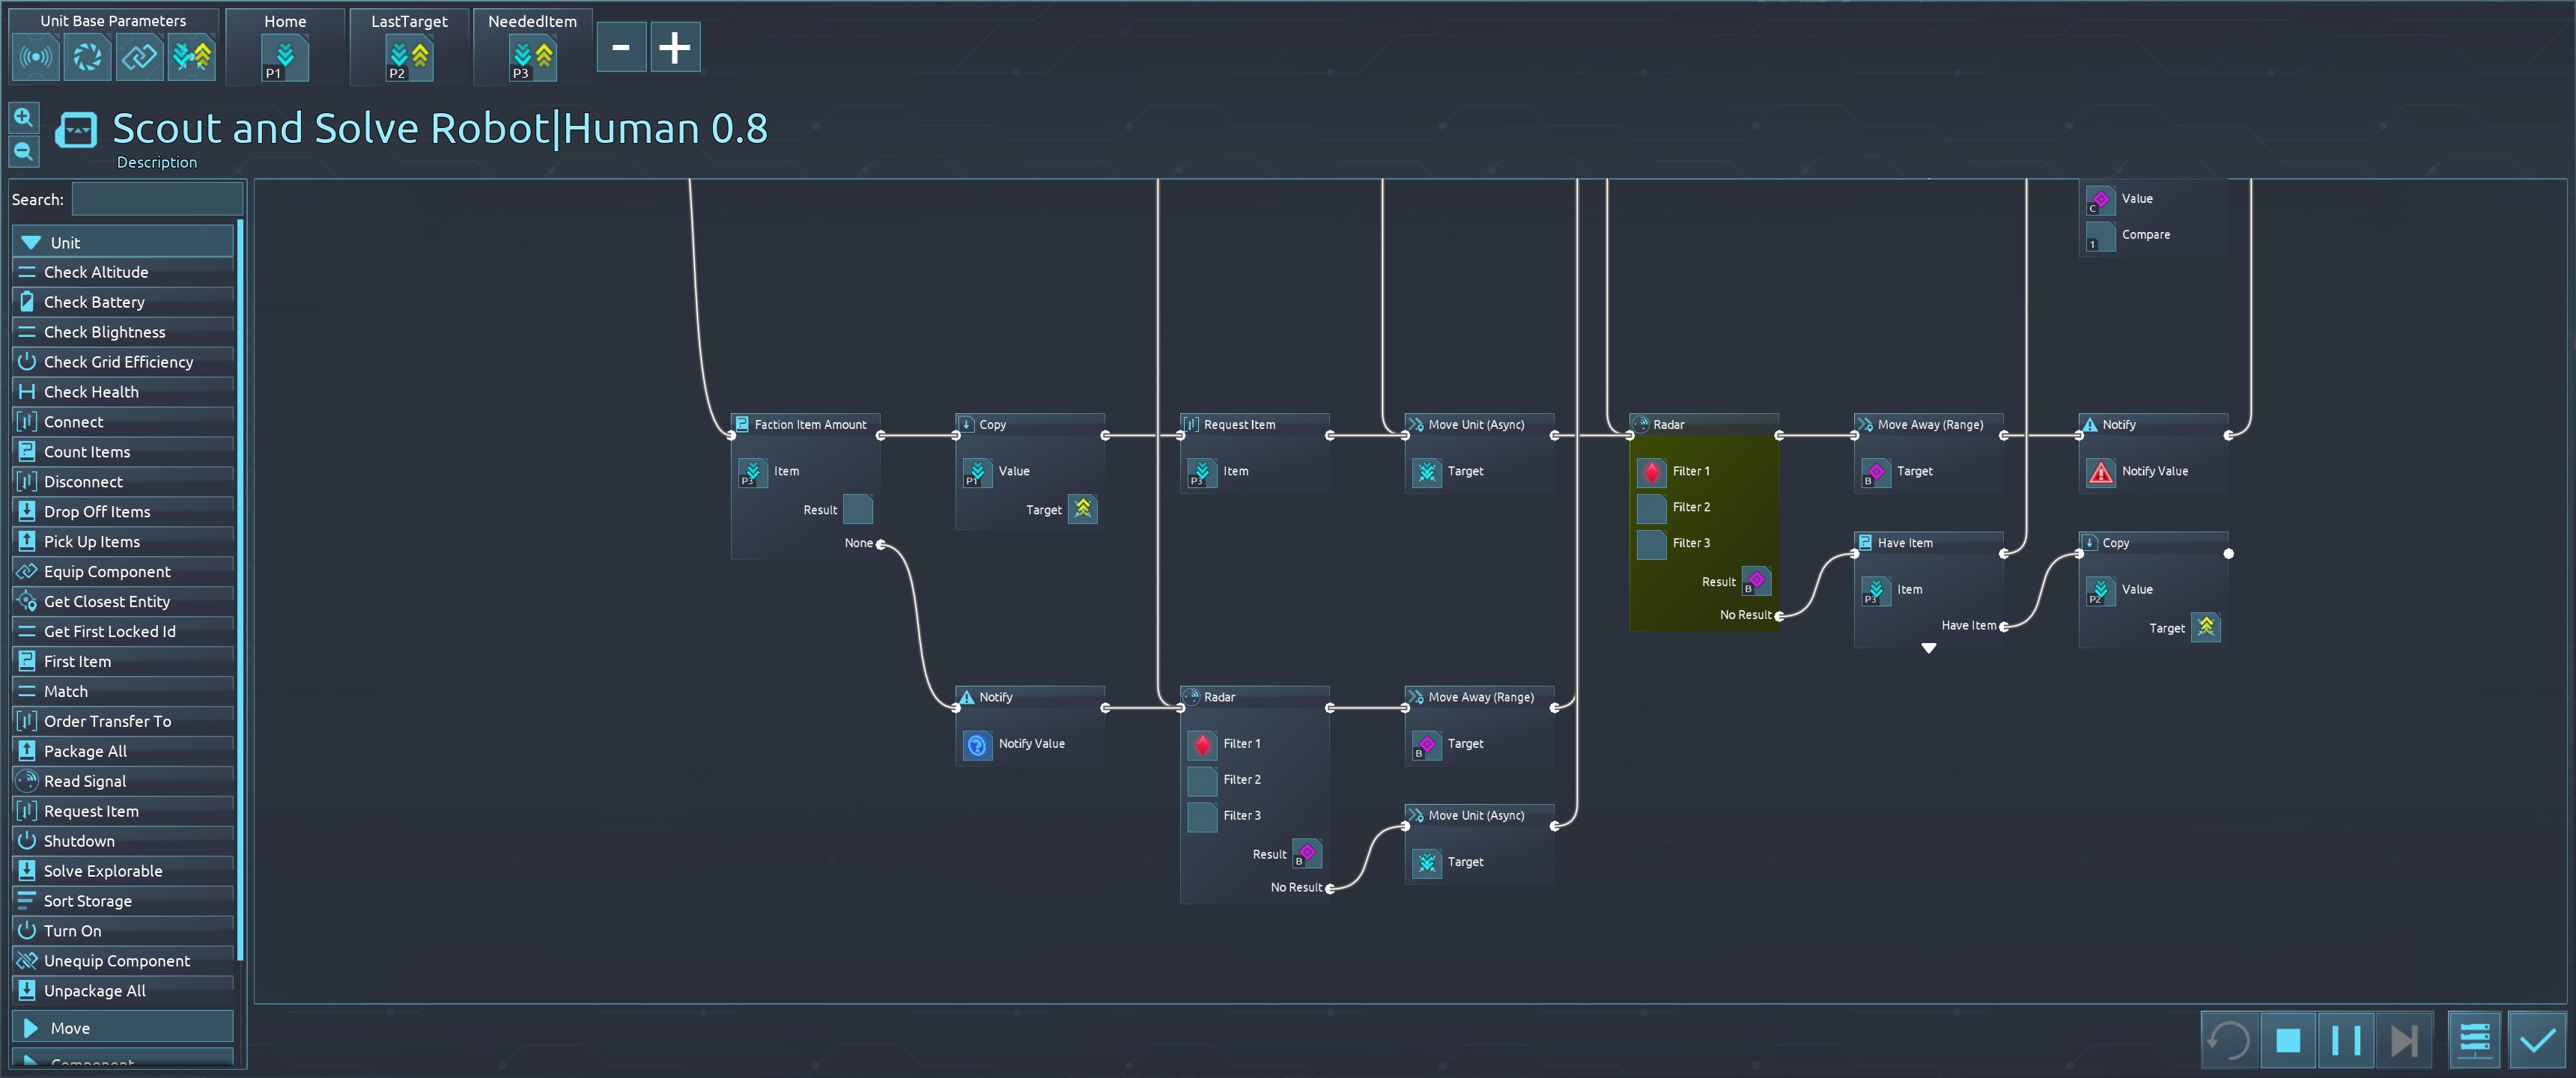Image resolution: width=2576 pixels, height=1078 pixels.
Task: Click the restart behavior icon at bottom right
Action: point(2228,1040)
